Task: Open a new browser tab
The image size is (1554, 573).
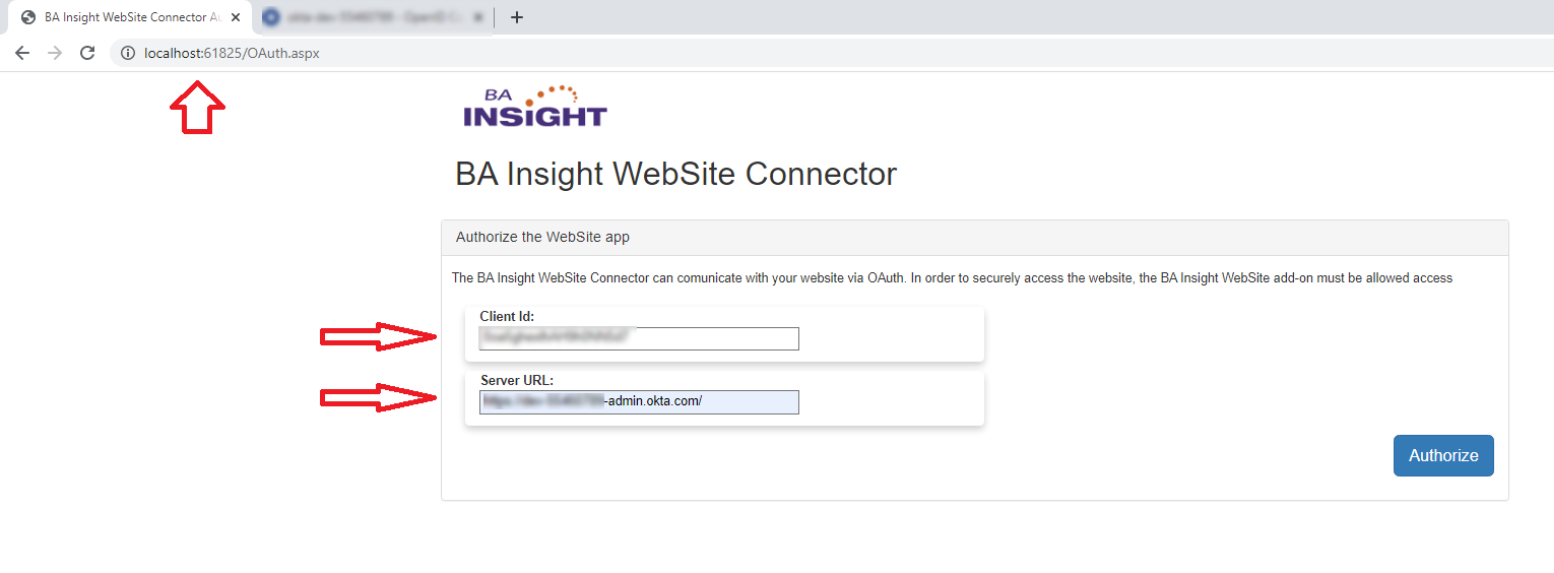Action: click(516, 17)
